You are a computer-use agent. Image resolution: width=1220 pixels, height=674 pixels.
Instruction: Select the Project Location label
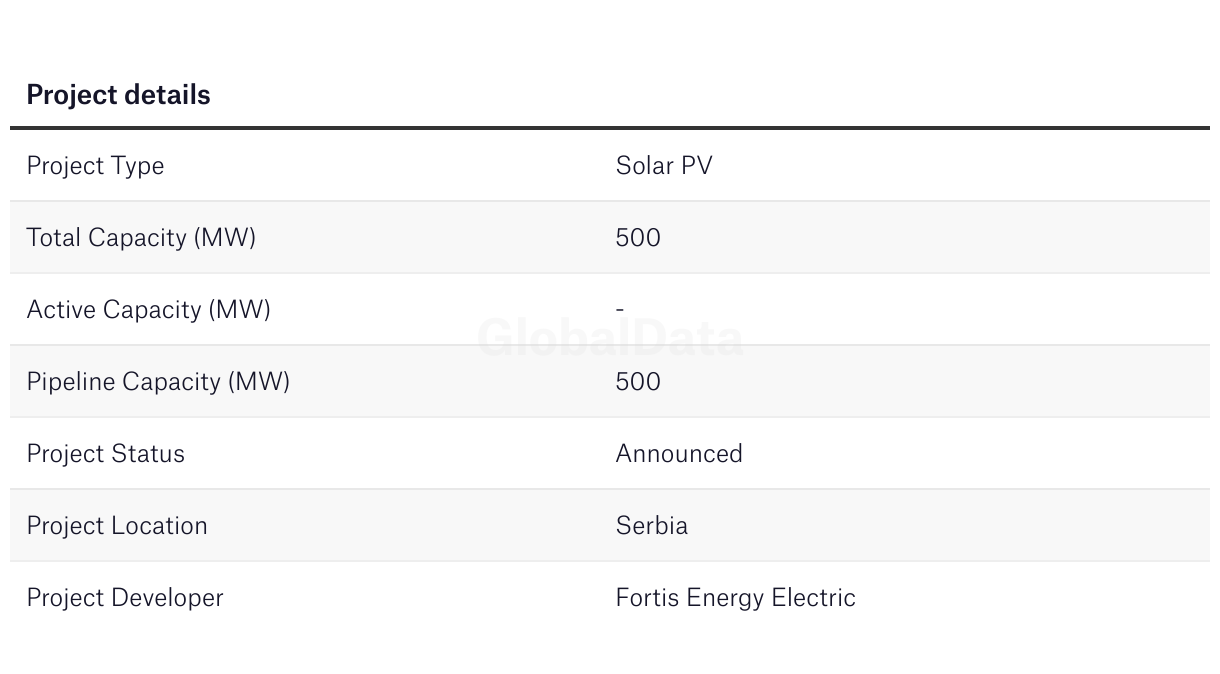(x=117, y=526)
